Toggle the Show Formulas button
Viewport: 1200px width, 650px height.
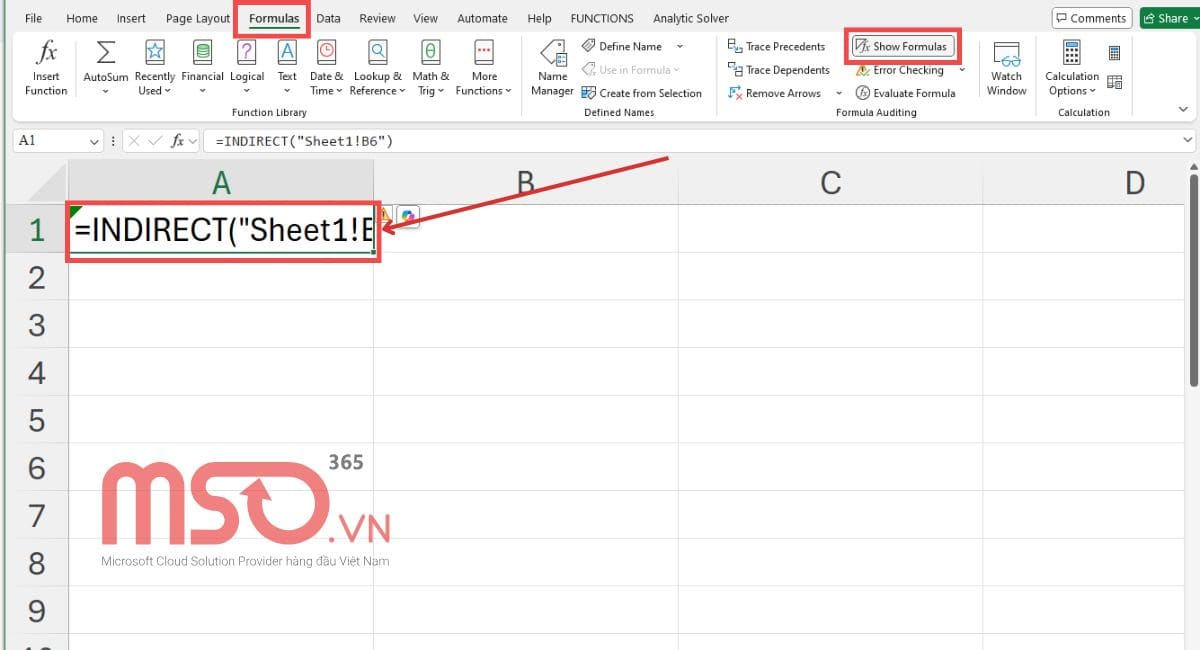coord(901,46)
